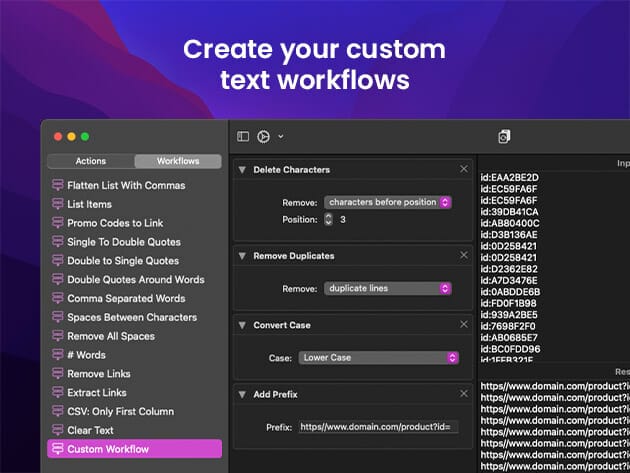
Task: Toggle the sidebar panel icon
Action: point(243,136)
